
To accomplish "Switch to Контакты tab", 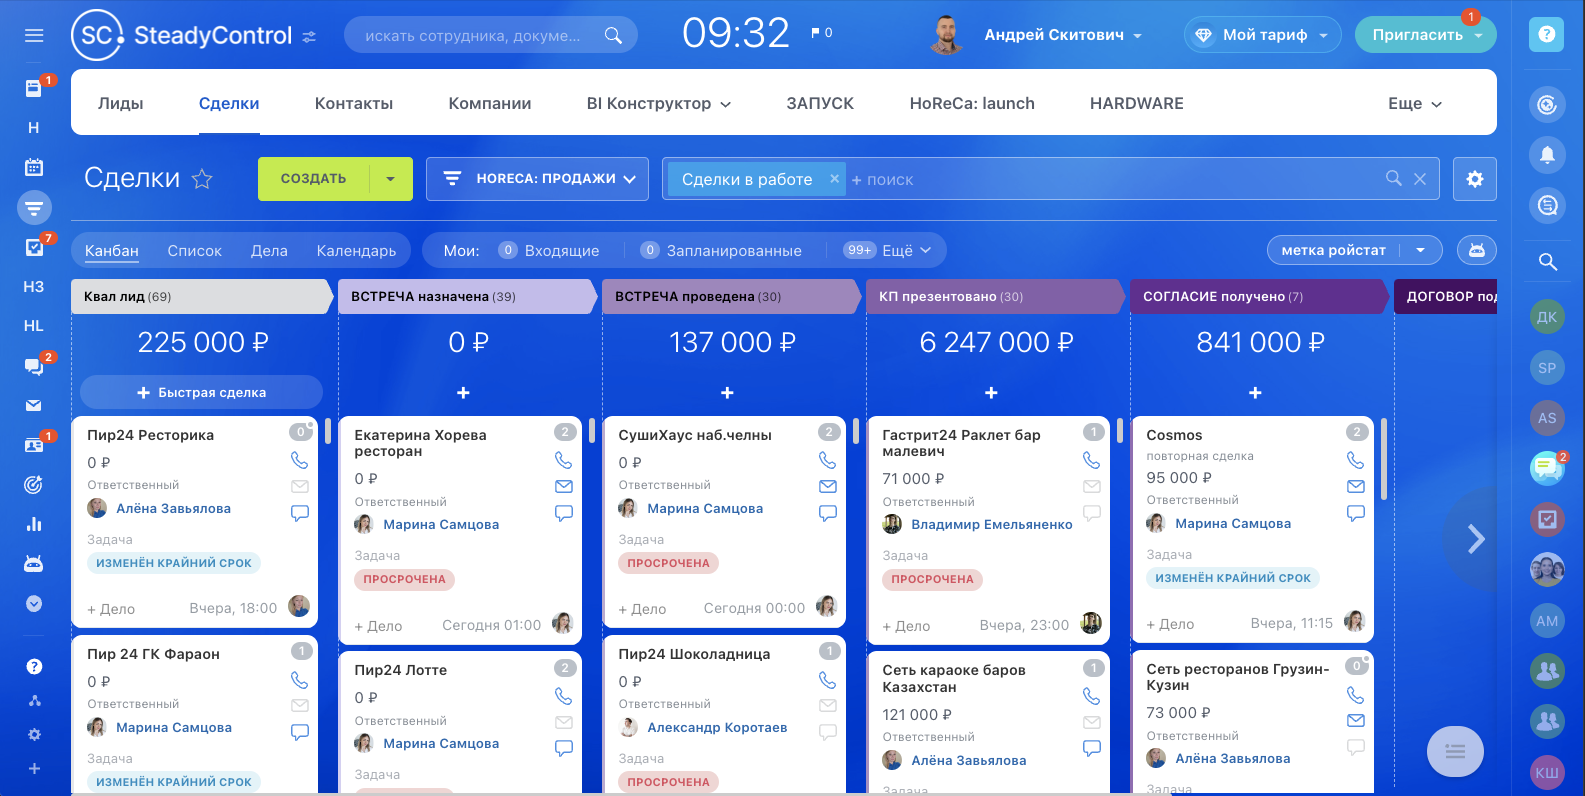I will coord(354,103).
